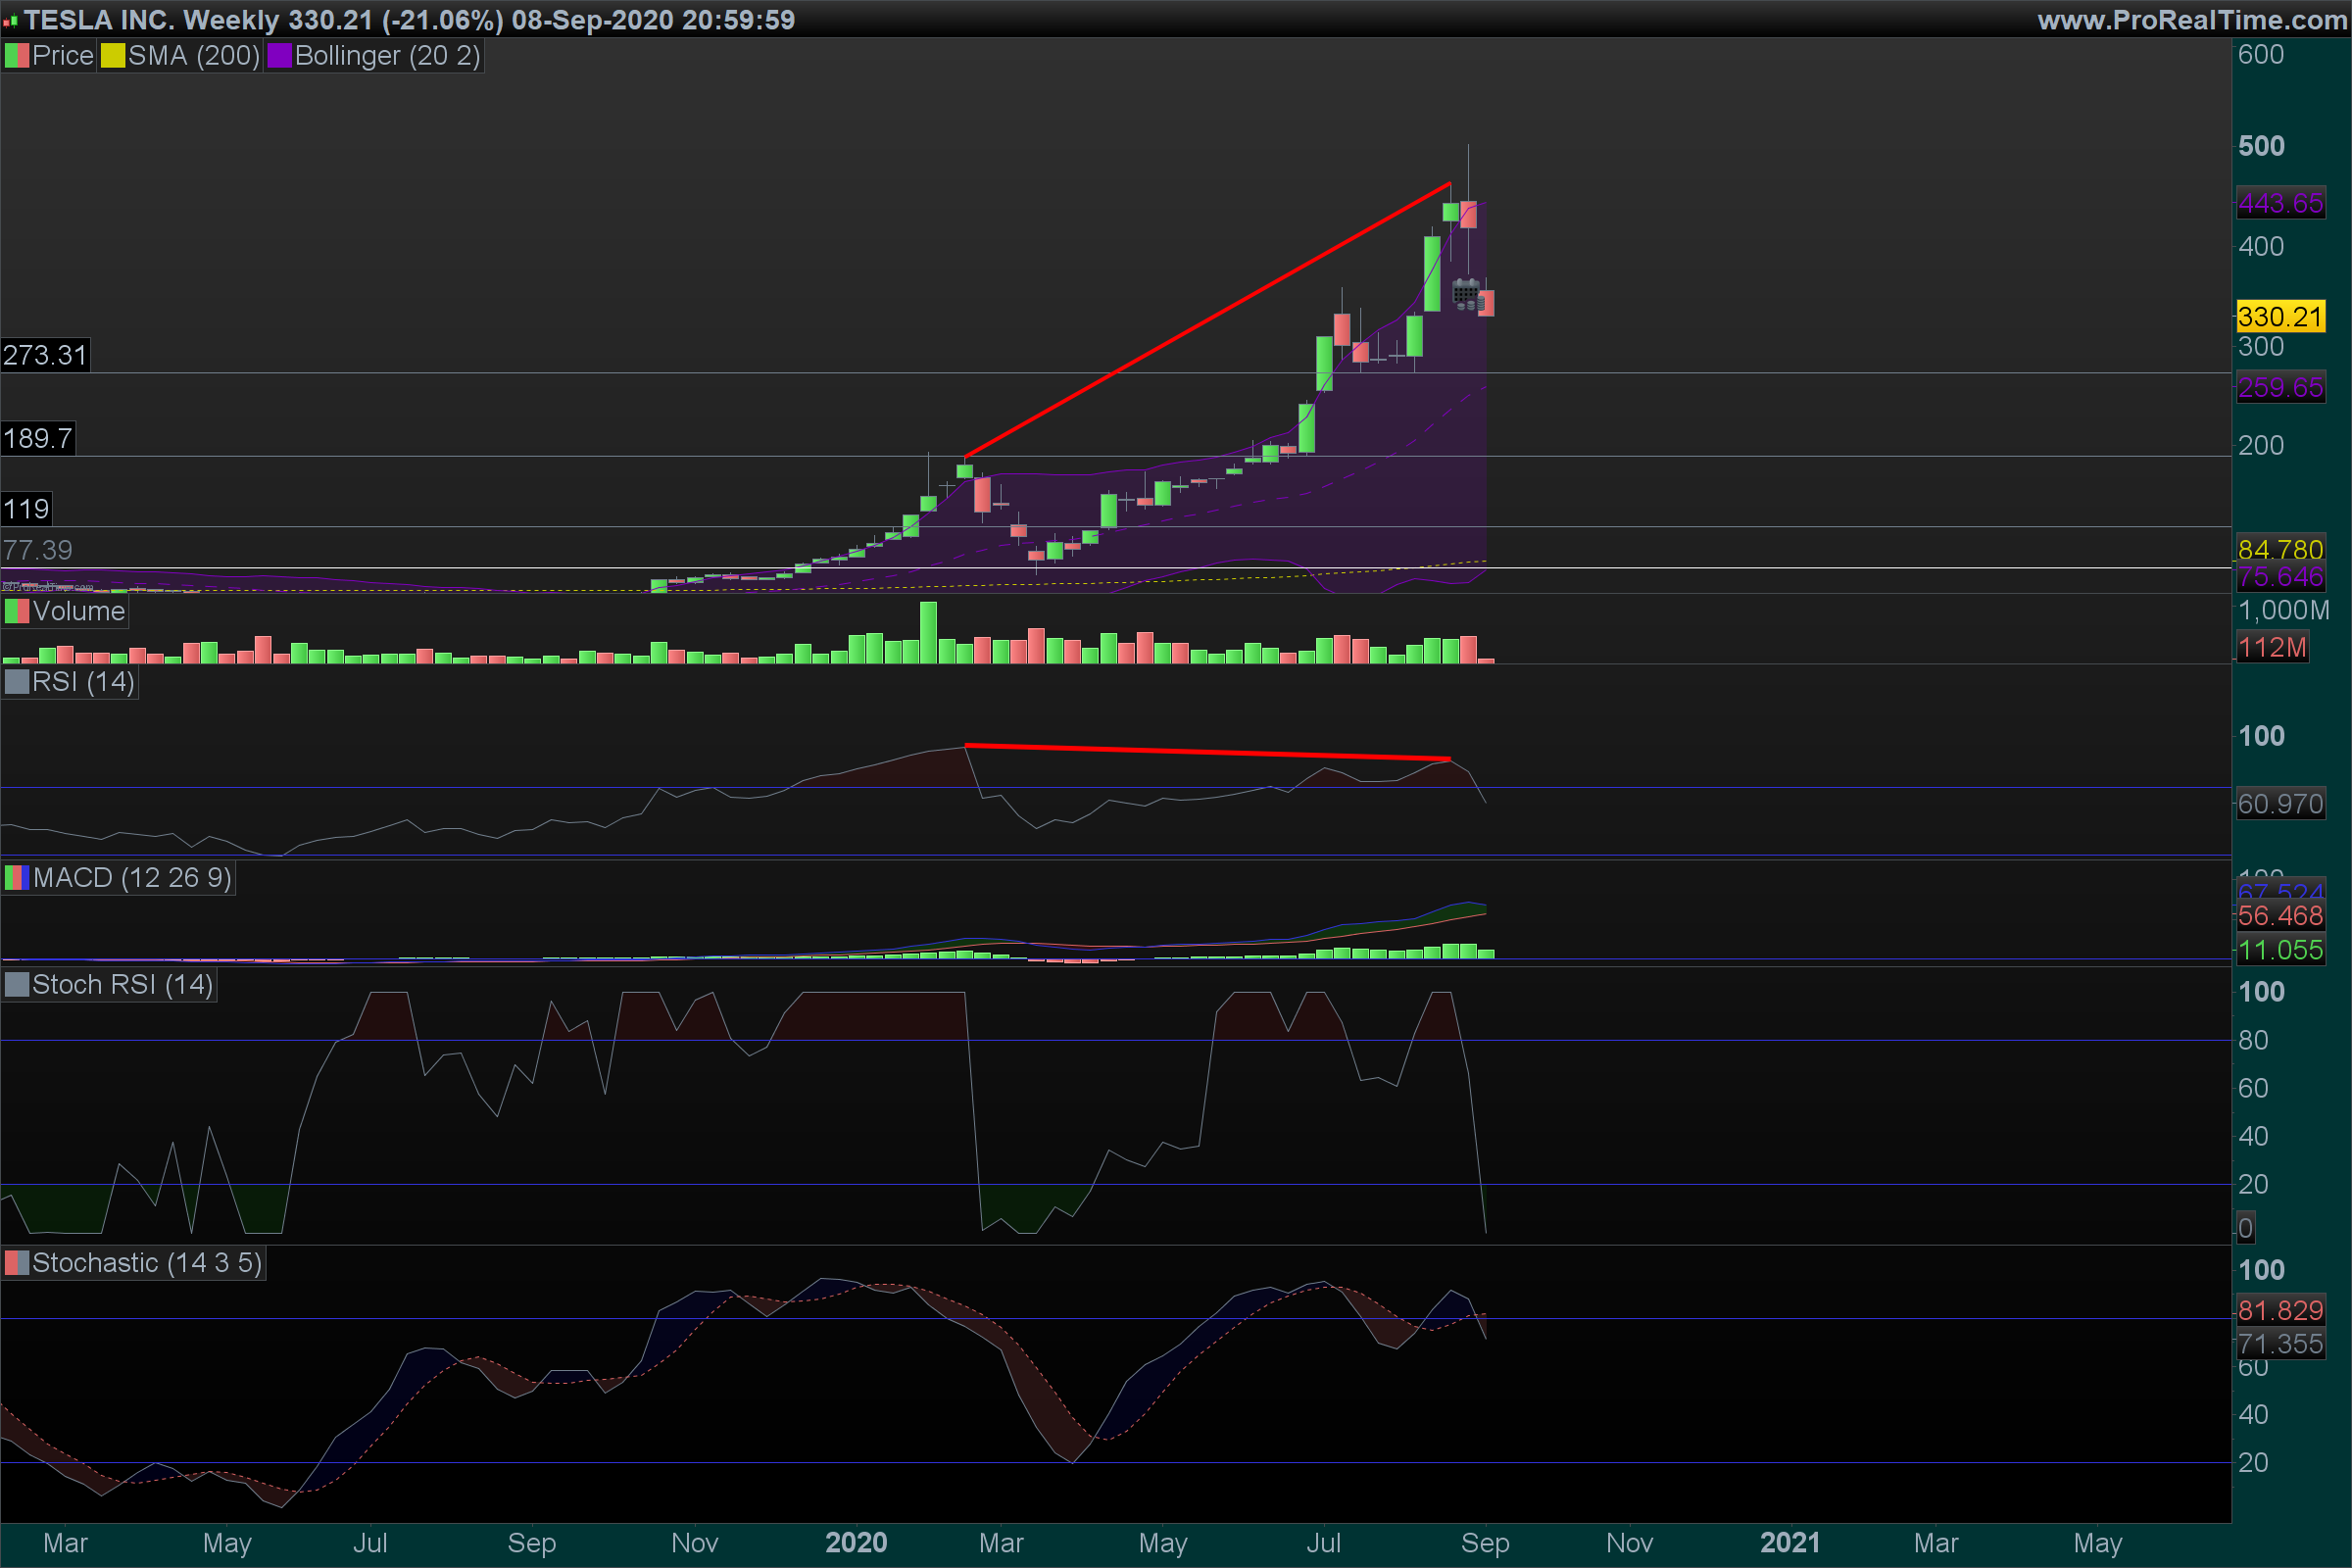Select the 189.7 horizontal level label
Viewport: 2352px width, 1568px height.
click(x=38, y=438)
